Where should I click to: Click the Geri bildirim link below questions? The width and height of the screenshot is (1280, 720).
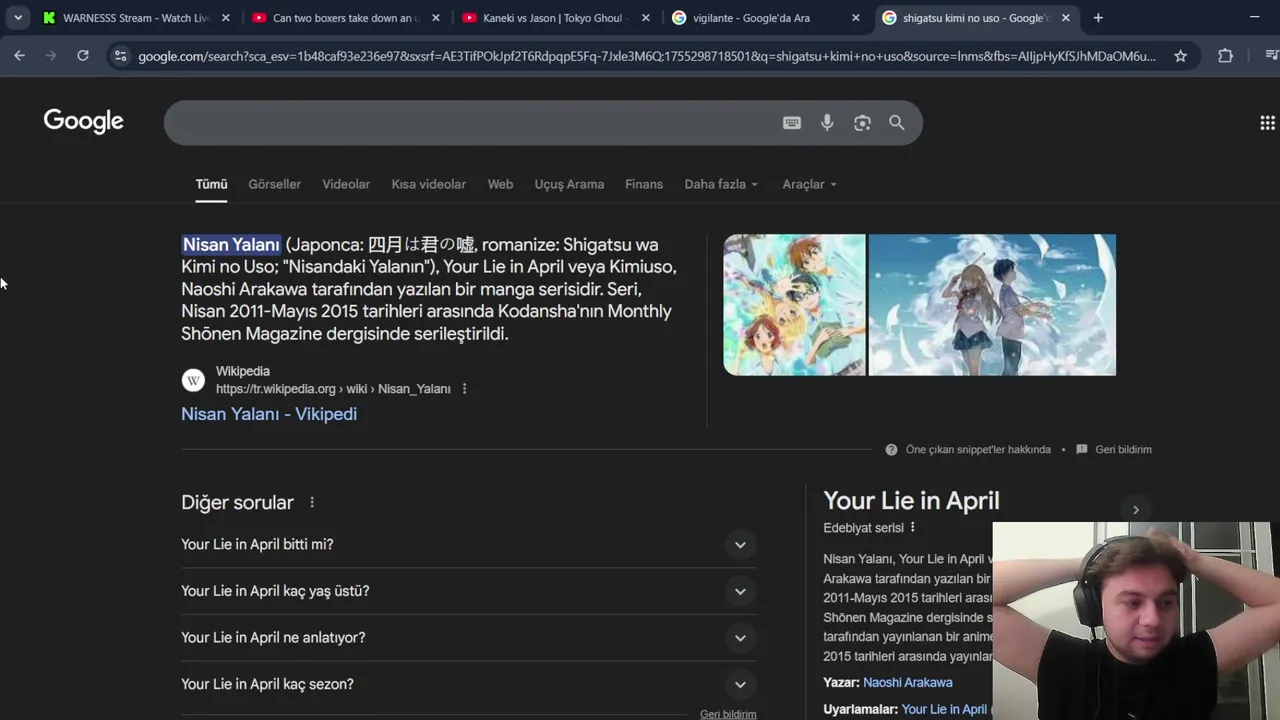click(x=728, y=714)
